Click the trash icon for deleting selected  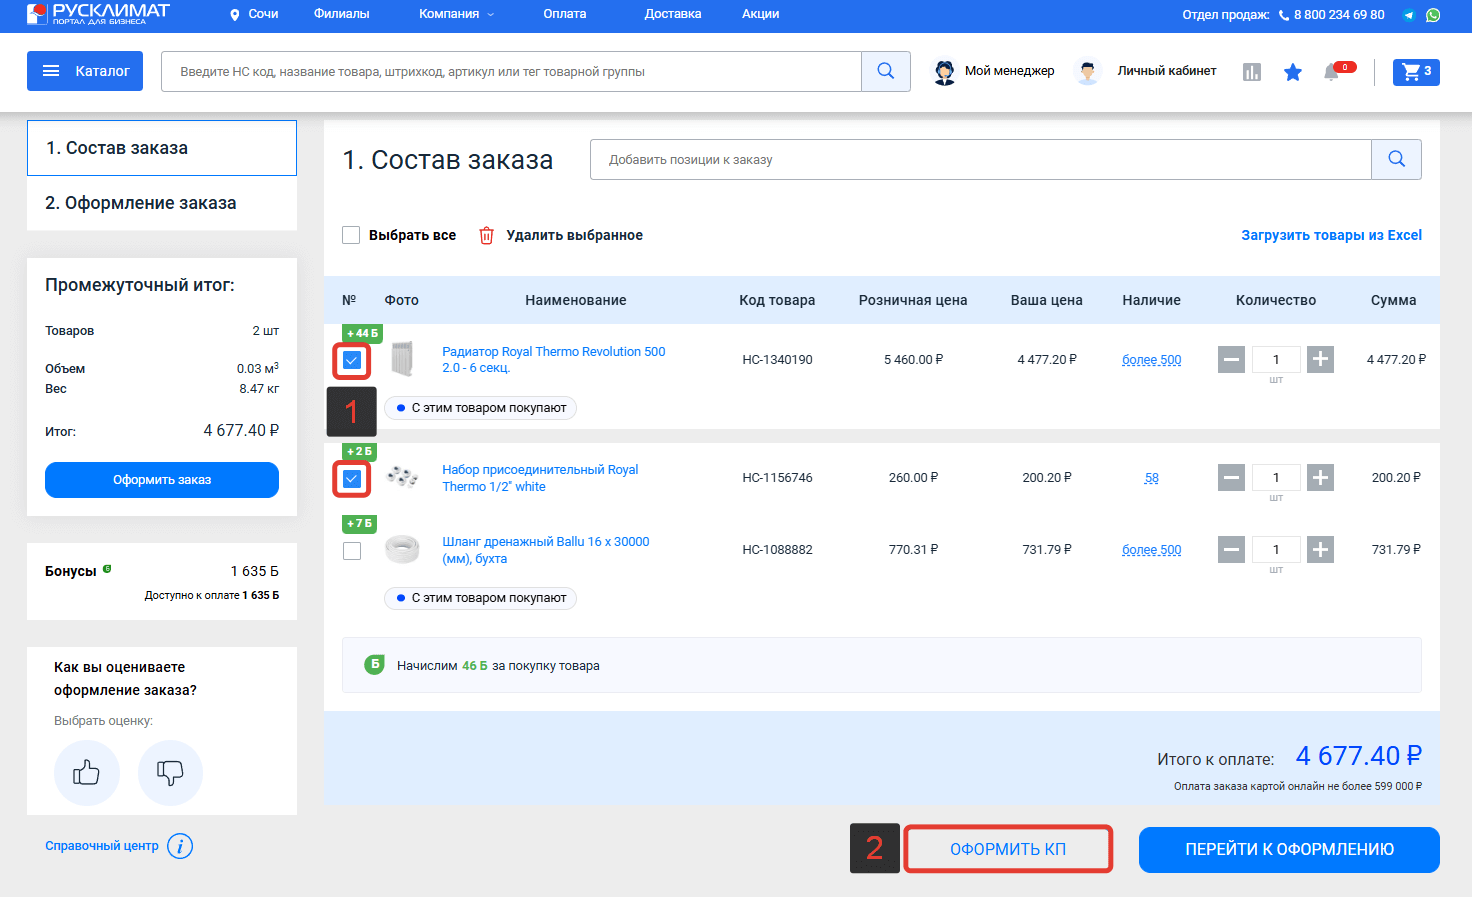(486, 235)
